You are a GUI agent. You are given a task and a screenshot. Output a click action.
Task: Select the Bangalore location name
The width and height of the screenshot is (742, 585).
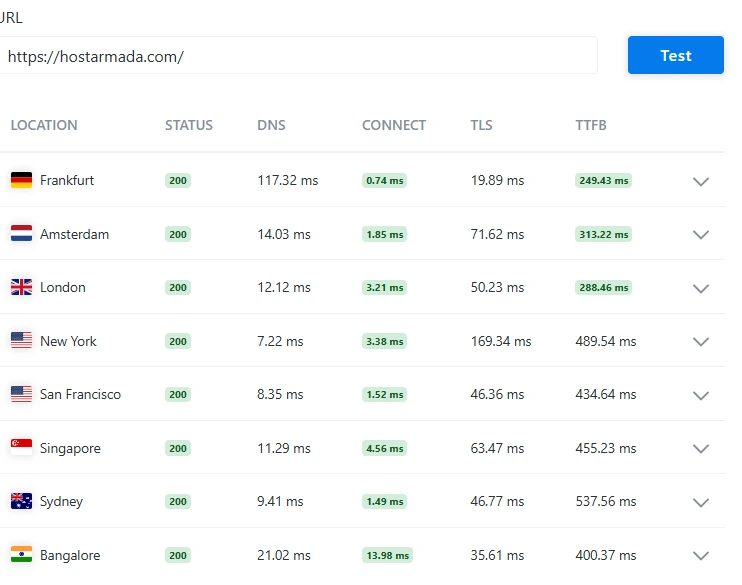(x=70, y=555)
